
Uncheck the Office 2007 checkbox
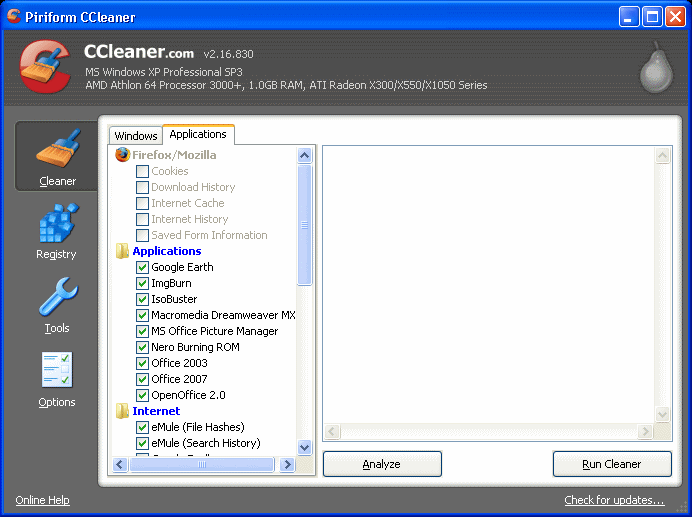[142, 379]
